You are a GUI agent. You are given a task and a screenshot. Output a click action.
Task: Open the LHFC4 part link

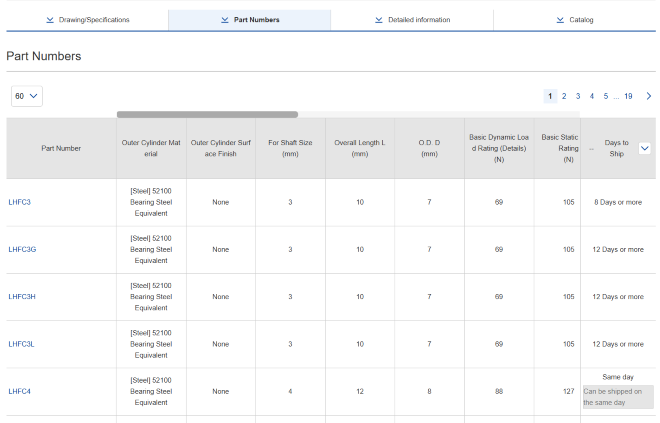point(20,390)
